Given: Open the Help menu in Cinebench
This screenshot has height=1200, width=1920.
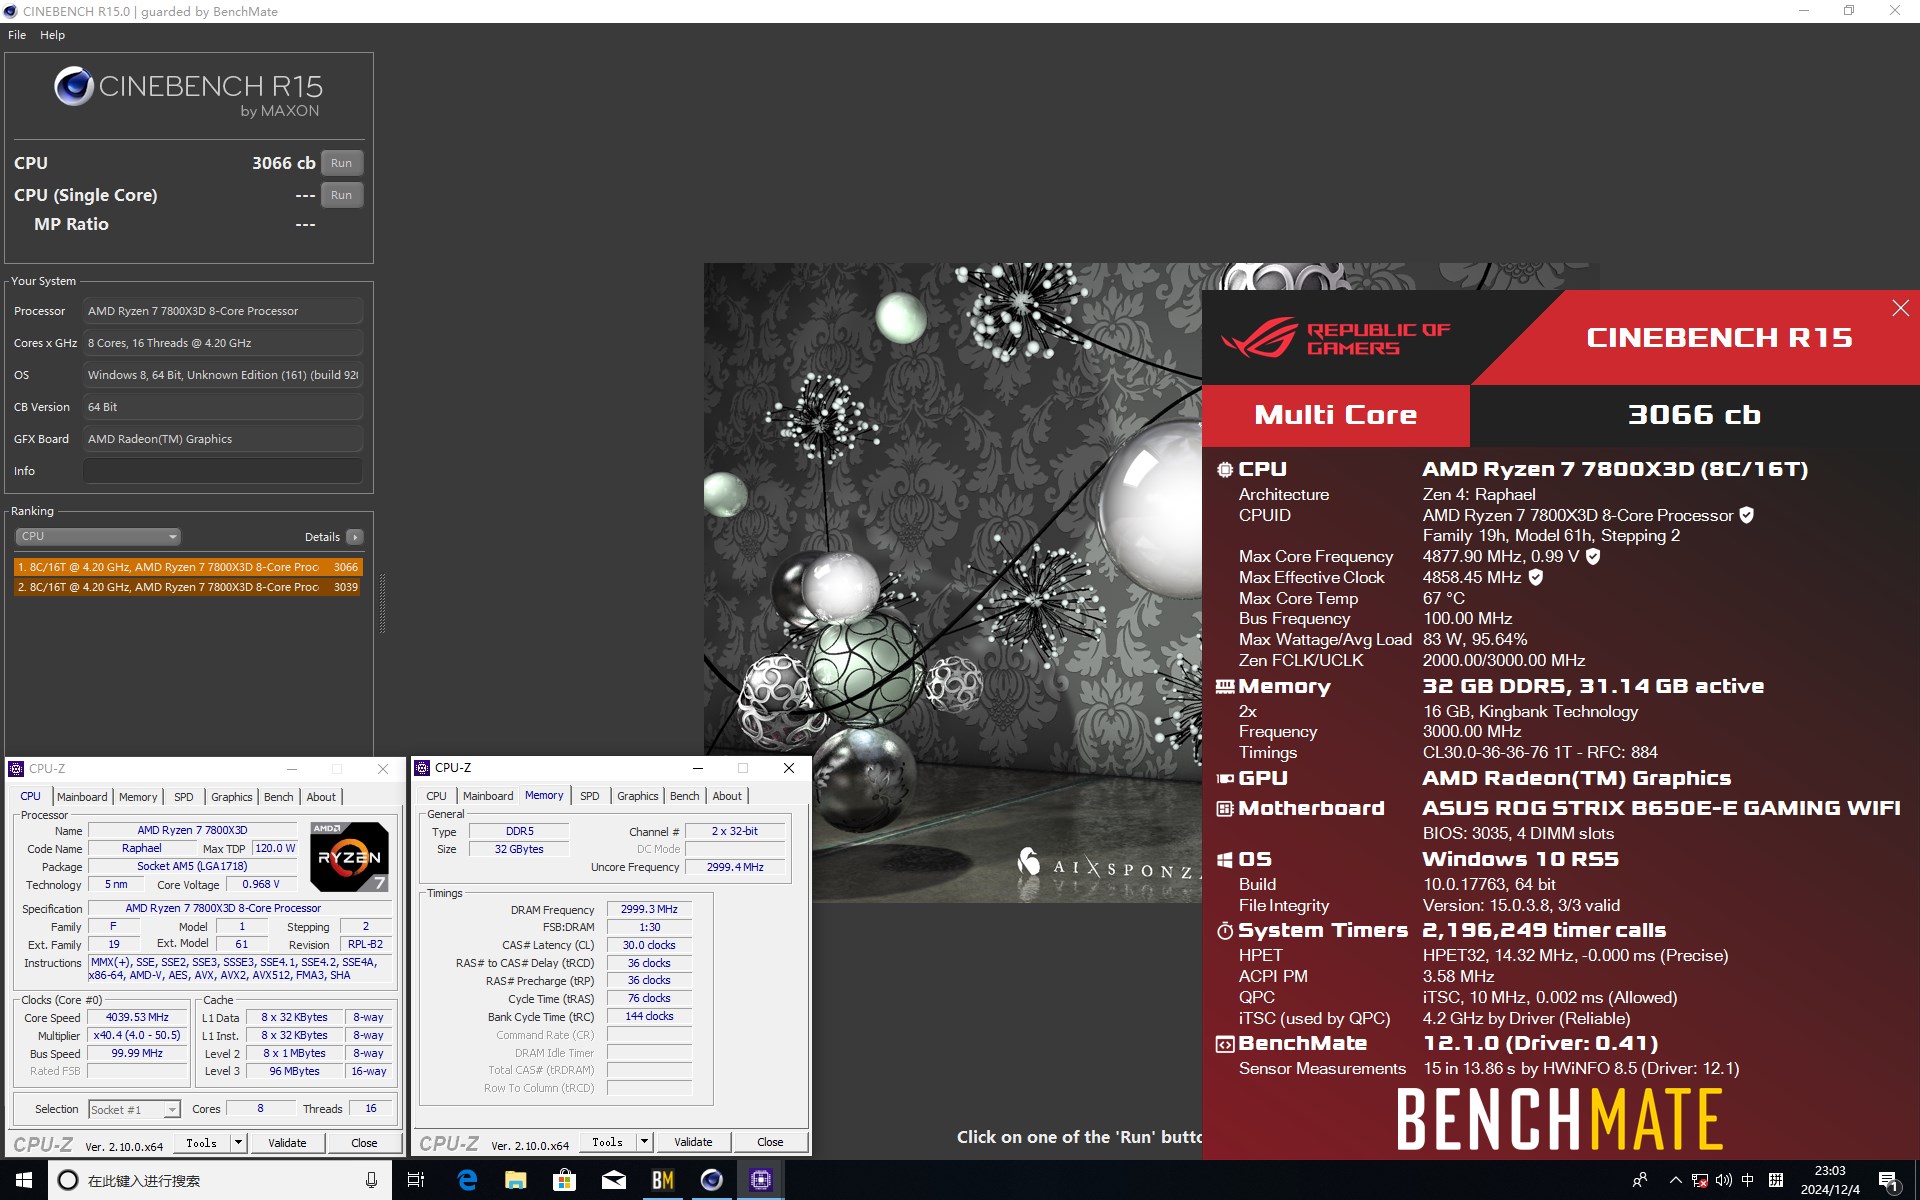Looking at the screenshot, I should pos(52,35).
